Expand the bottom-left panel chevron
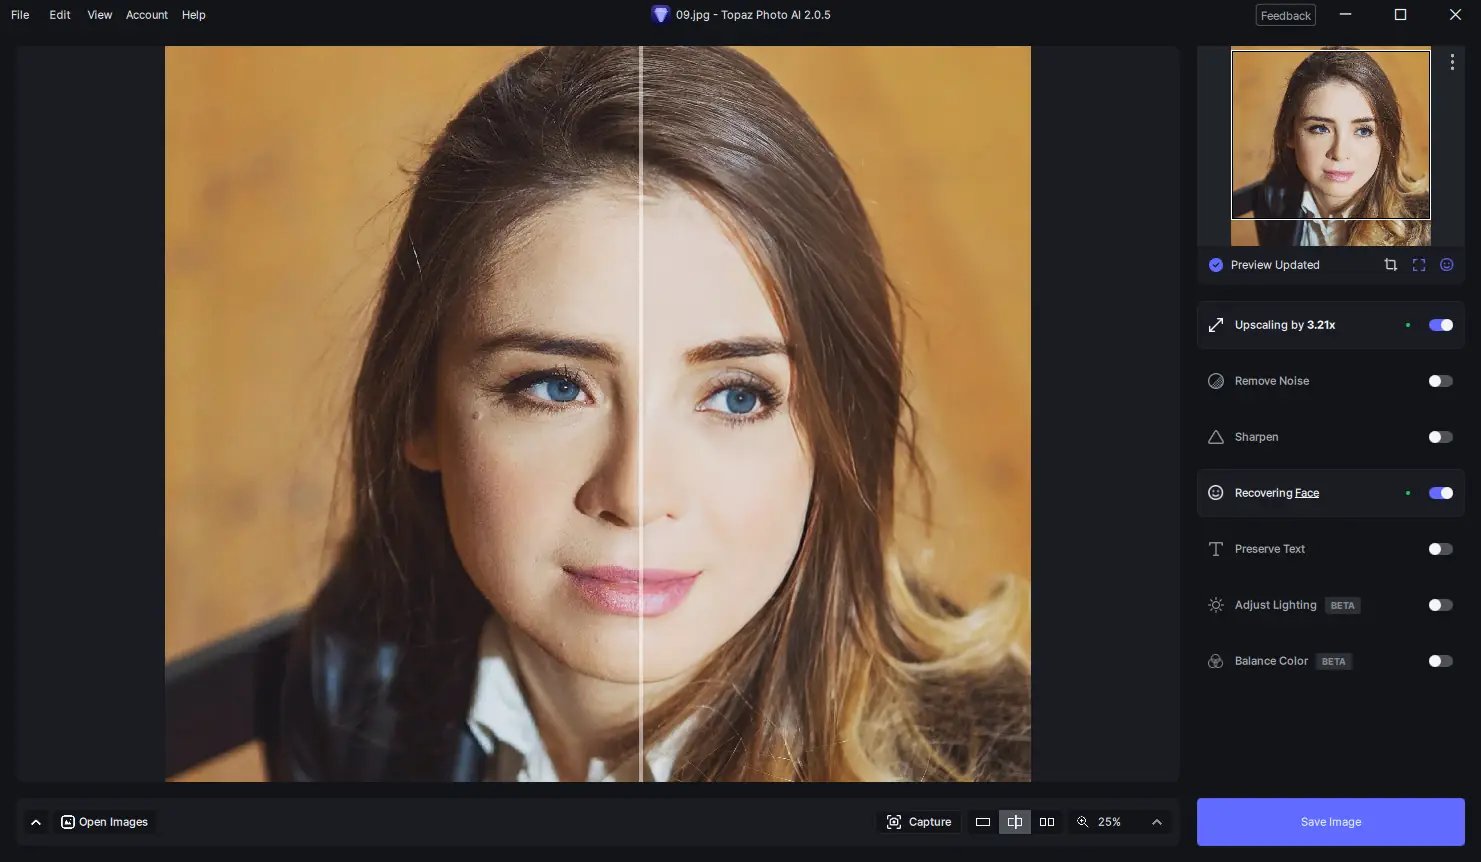 (x=36, y=821)
